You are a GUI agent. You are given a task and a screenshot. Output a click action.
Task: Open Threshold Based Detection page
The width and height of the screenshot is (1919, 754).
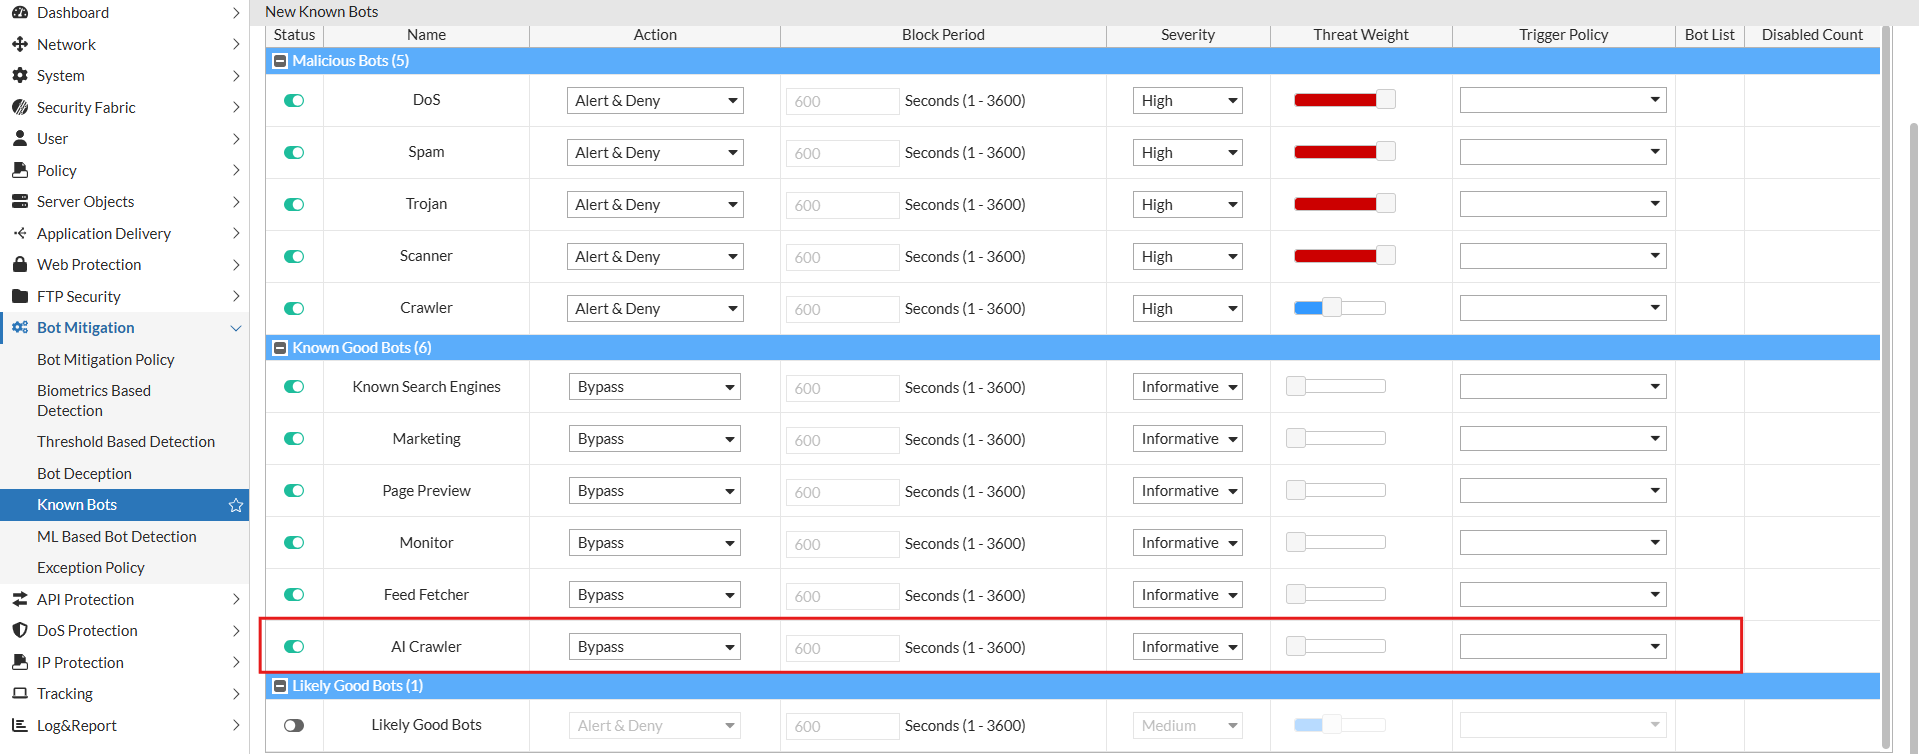126,441
